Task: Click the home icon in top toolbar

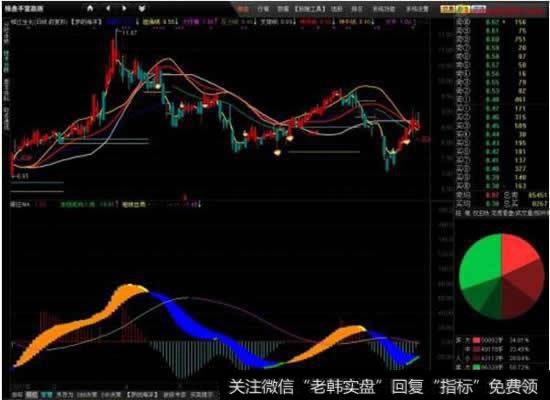Action: (90, 8)
